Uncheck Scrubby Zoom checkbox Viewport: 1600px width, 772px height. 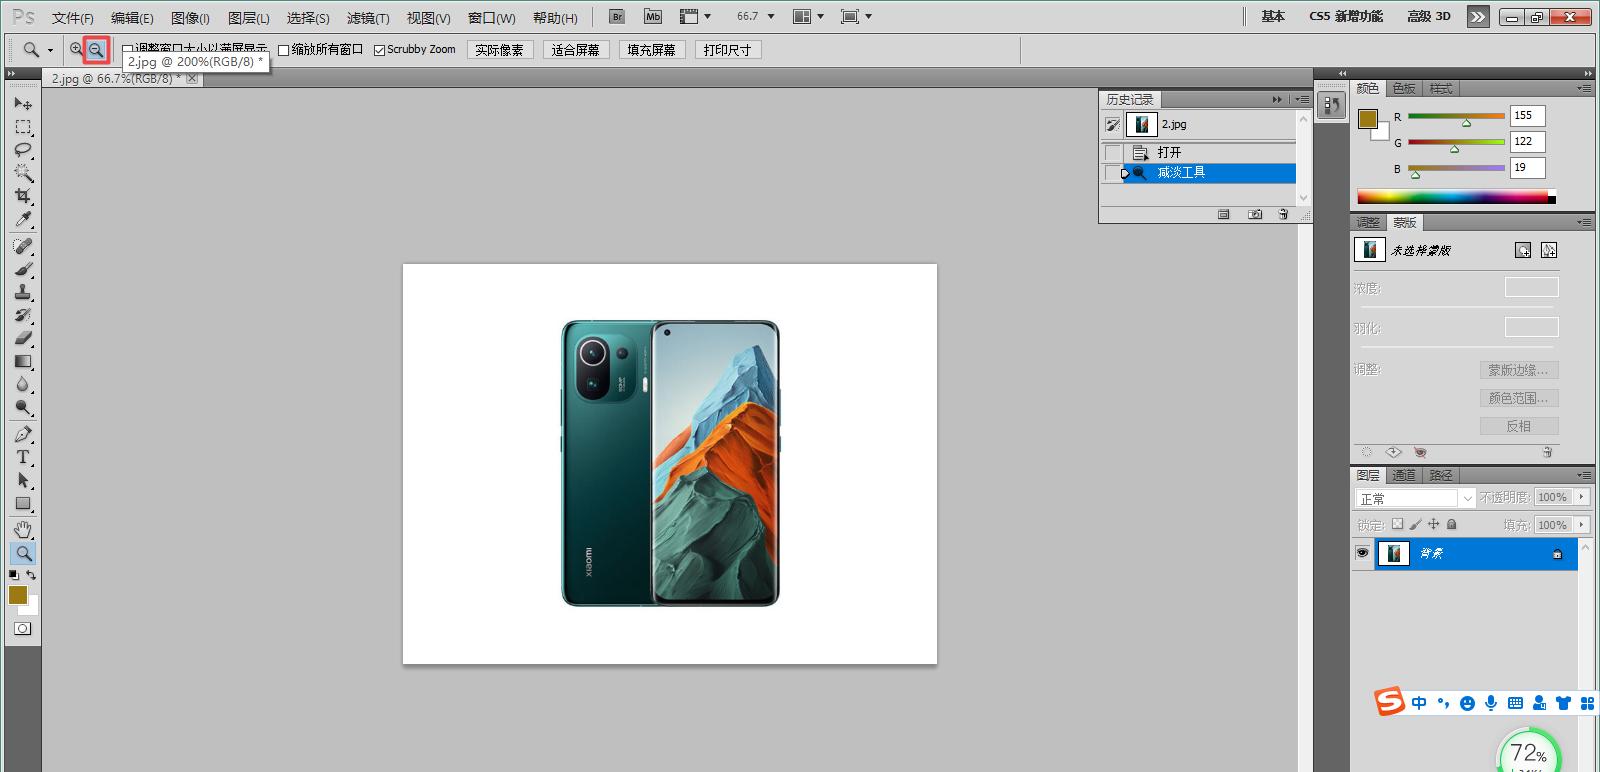[380, 50]
